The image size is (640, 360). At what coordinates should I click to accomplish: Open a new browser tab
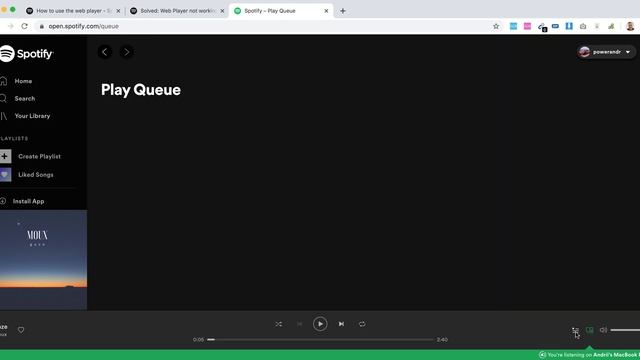[x=343, y=11]
